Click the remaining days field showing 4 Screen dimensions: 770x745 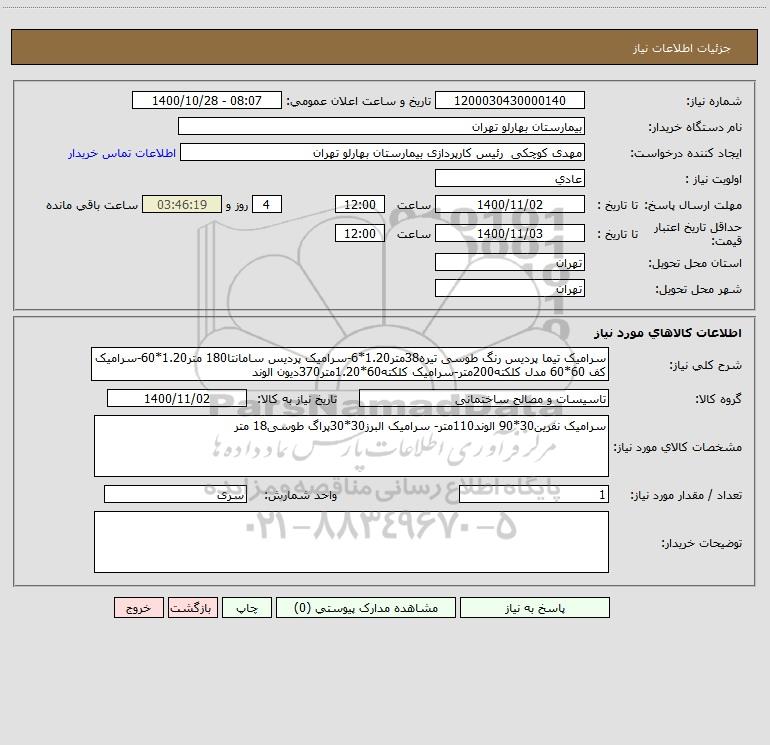click(267, 204)
